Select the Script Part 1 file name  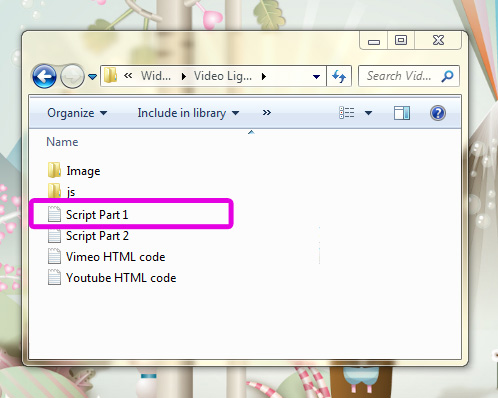pyautogui.click(x=97, y=215)
